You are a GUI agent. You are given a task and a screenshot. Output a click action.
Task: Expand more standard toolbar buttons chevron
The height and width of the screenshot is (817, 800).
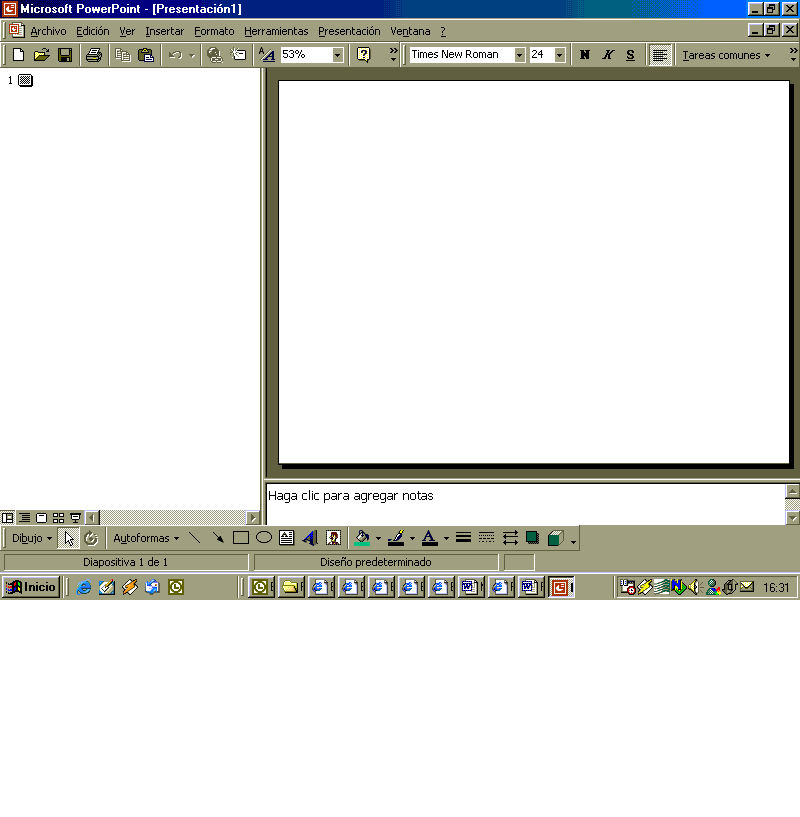(x=393, y=54)
